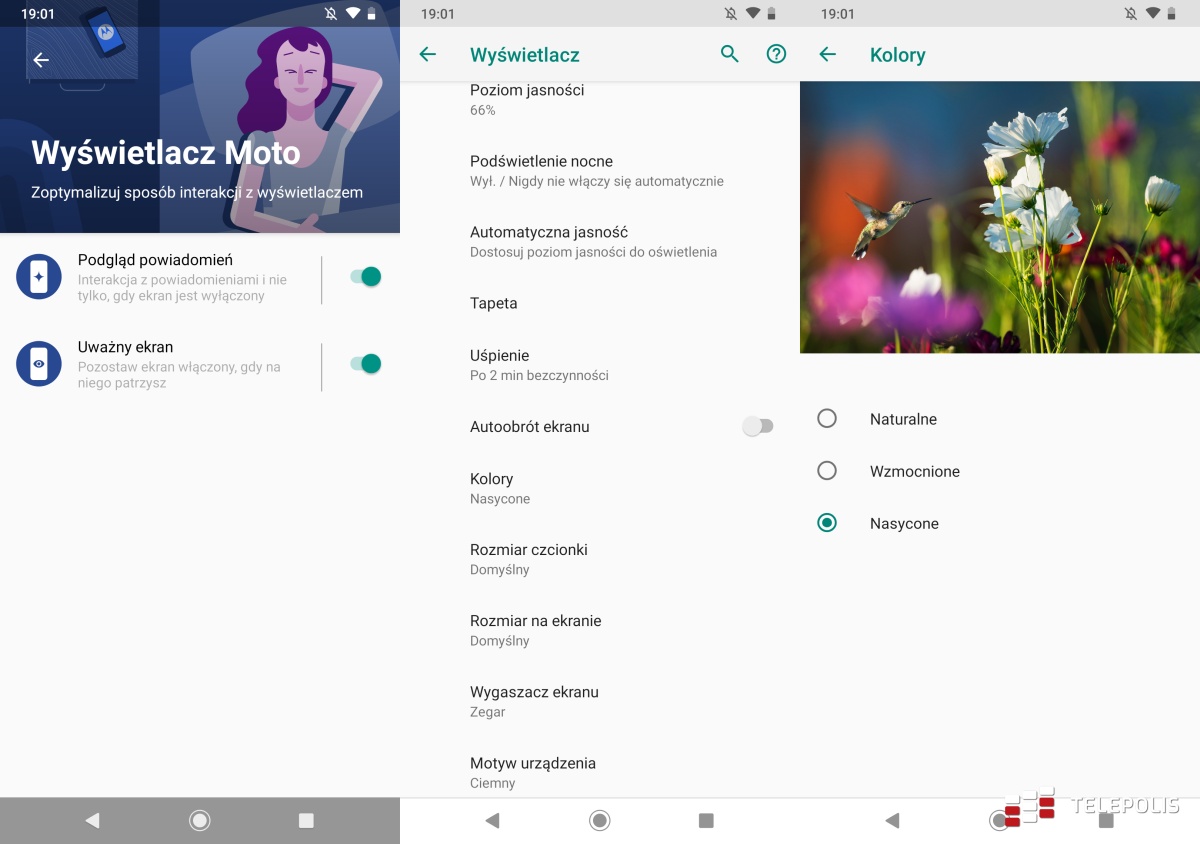Enable the Autoobrót ekranu toggle
This screenshot has height=844, width=1200.
point(757,427)
